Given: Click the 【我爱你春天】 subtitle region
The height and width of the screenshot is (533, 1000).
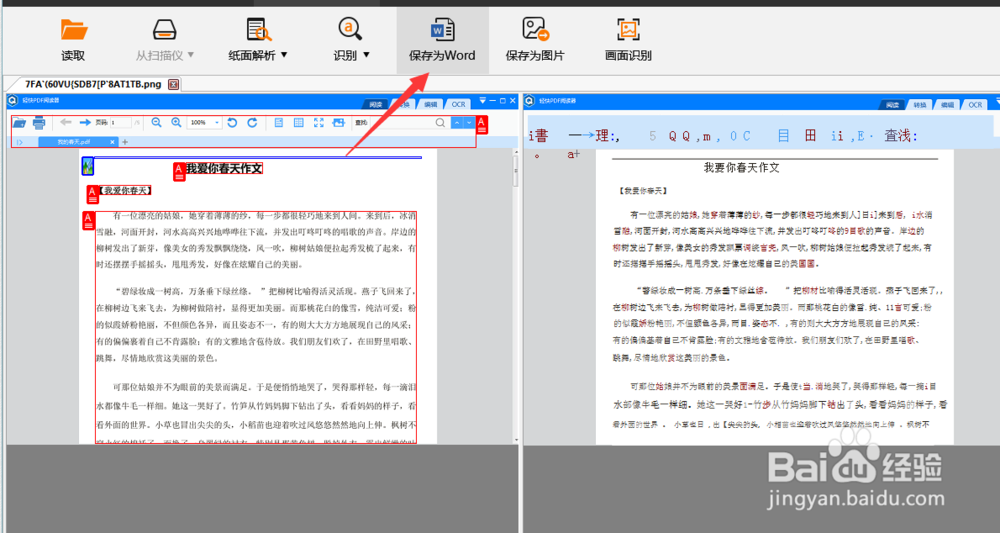Looking at the screenshot, I should tap(125, 191).
